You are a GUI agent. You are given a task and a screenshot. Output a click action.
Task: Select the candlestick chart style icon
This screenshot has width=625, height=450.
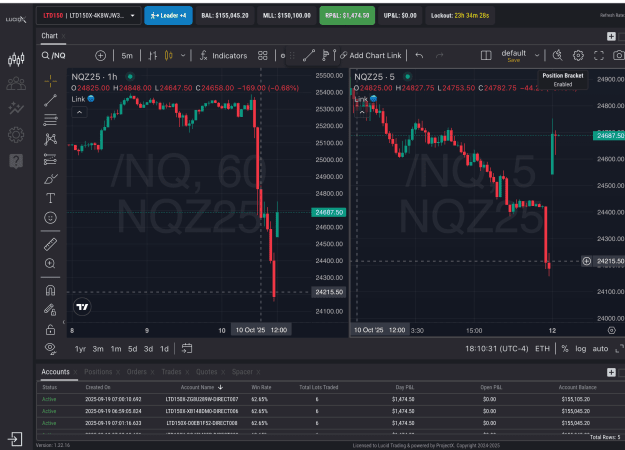(169, 55)
